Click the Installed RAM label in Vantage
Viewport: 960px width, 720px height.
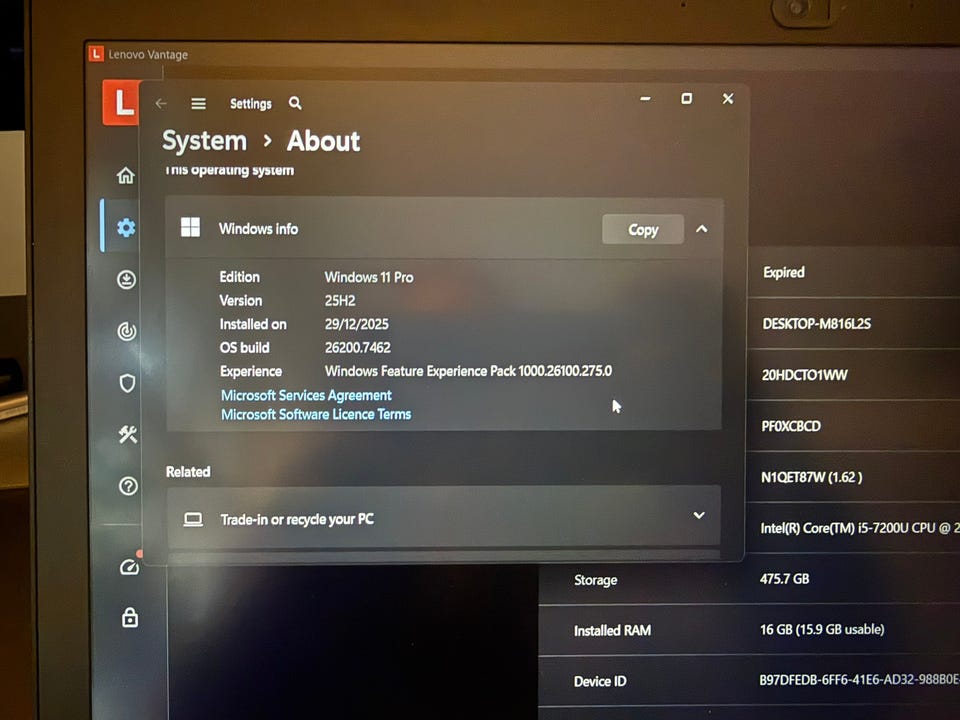pyautogui.click(x=612, y=631)
